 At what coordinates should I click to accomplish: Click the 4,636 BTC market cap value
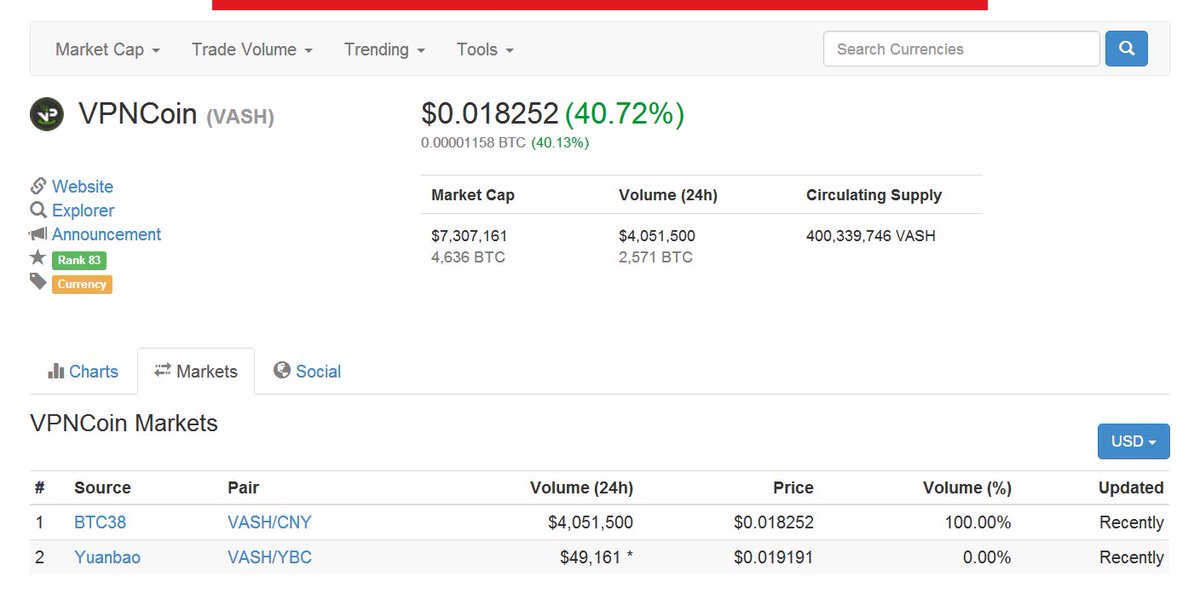coord(468,257)
